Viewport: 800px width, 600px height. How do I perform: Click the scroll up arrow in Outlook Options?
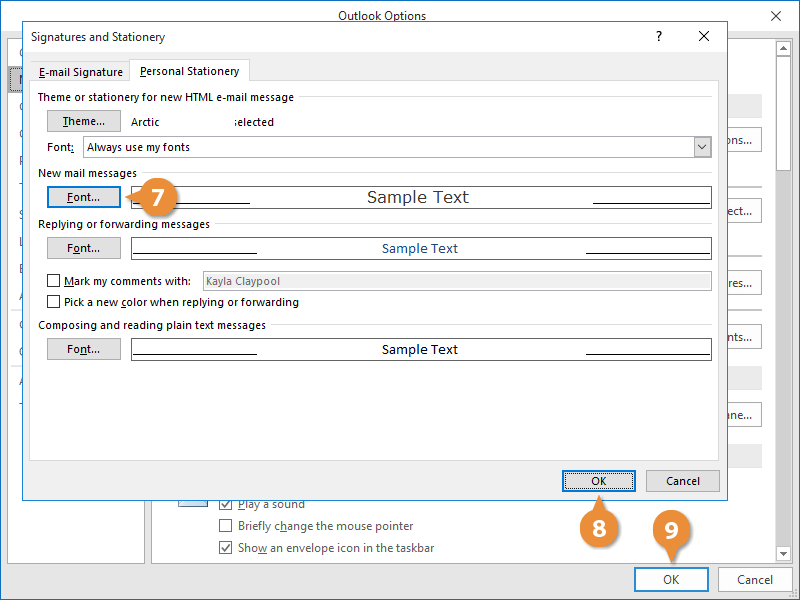click(784, 49)
